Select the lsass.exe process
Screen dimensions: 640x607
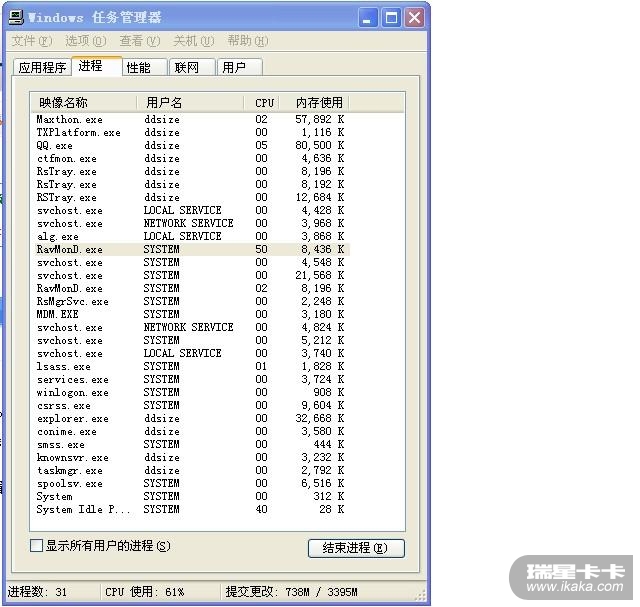point(193,367)
